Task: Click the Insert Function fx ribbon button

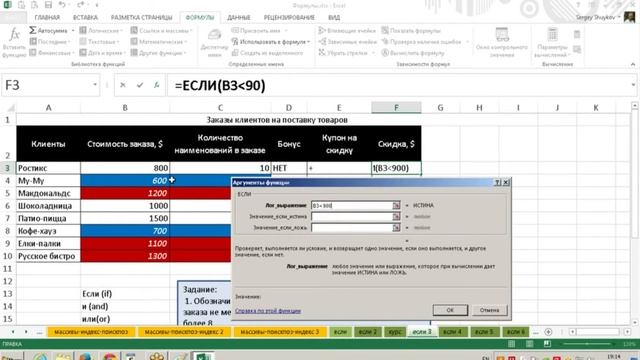Action: point(14,42)
